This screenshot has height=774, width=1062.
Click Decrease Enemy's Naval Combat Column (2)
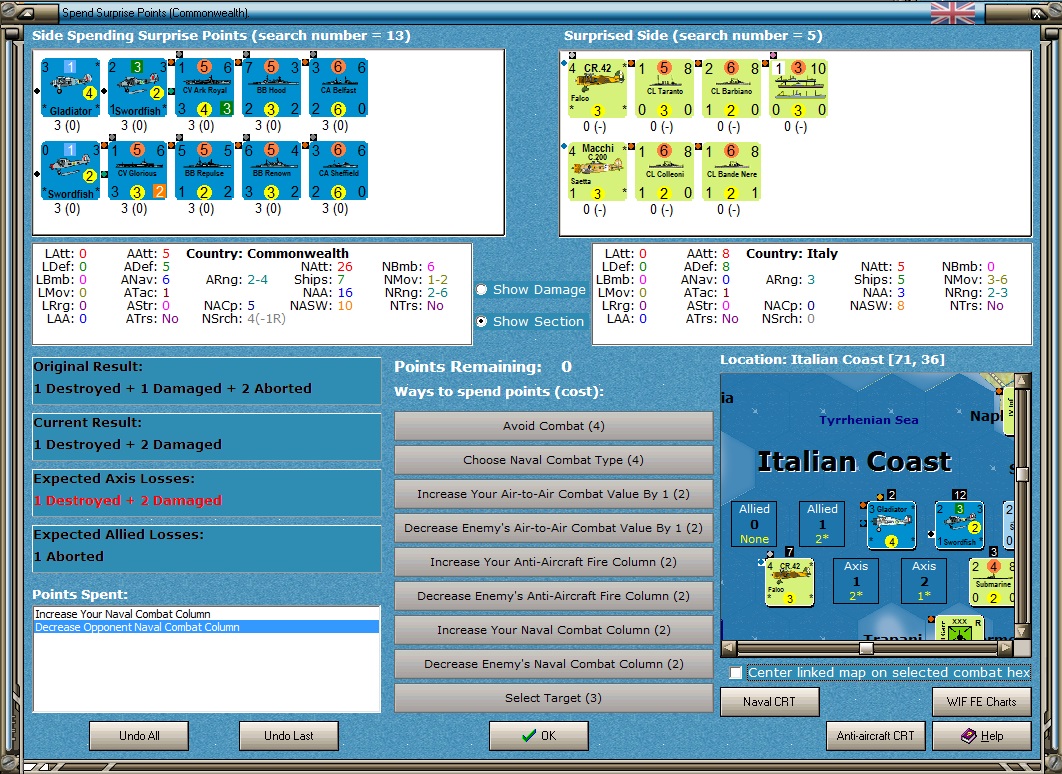pos(553,664)
